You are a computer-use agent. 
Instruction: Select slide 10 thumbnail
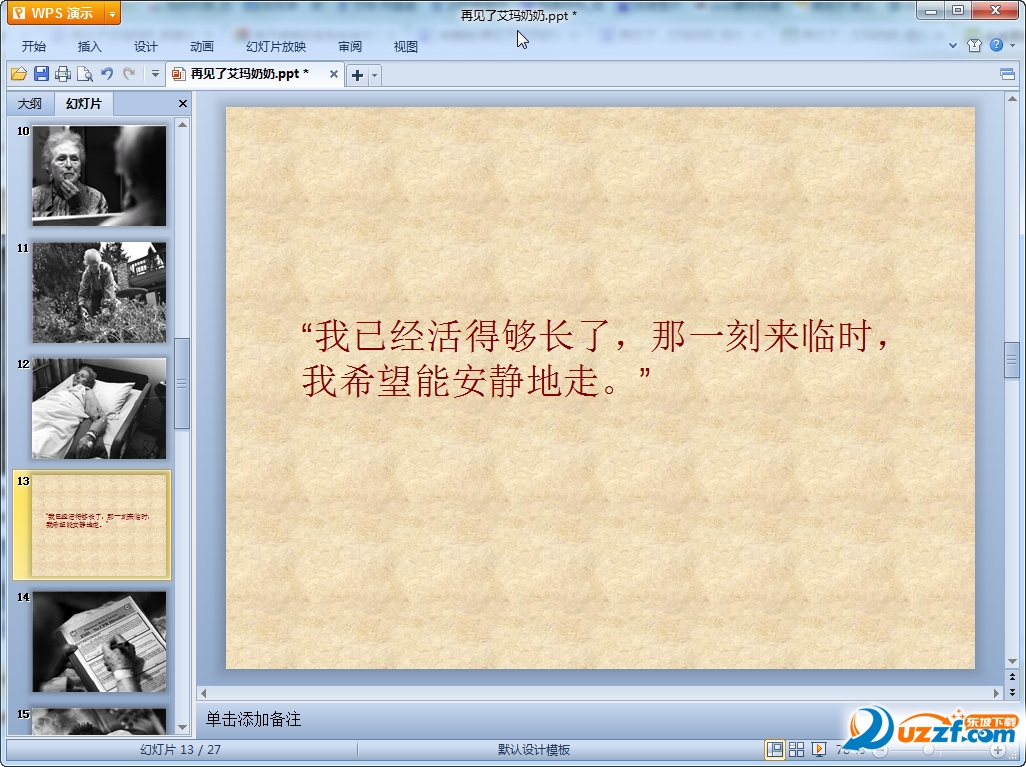coord(99,175)
